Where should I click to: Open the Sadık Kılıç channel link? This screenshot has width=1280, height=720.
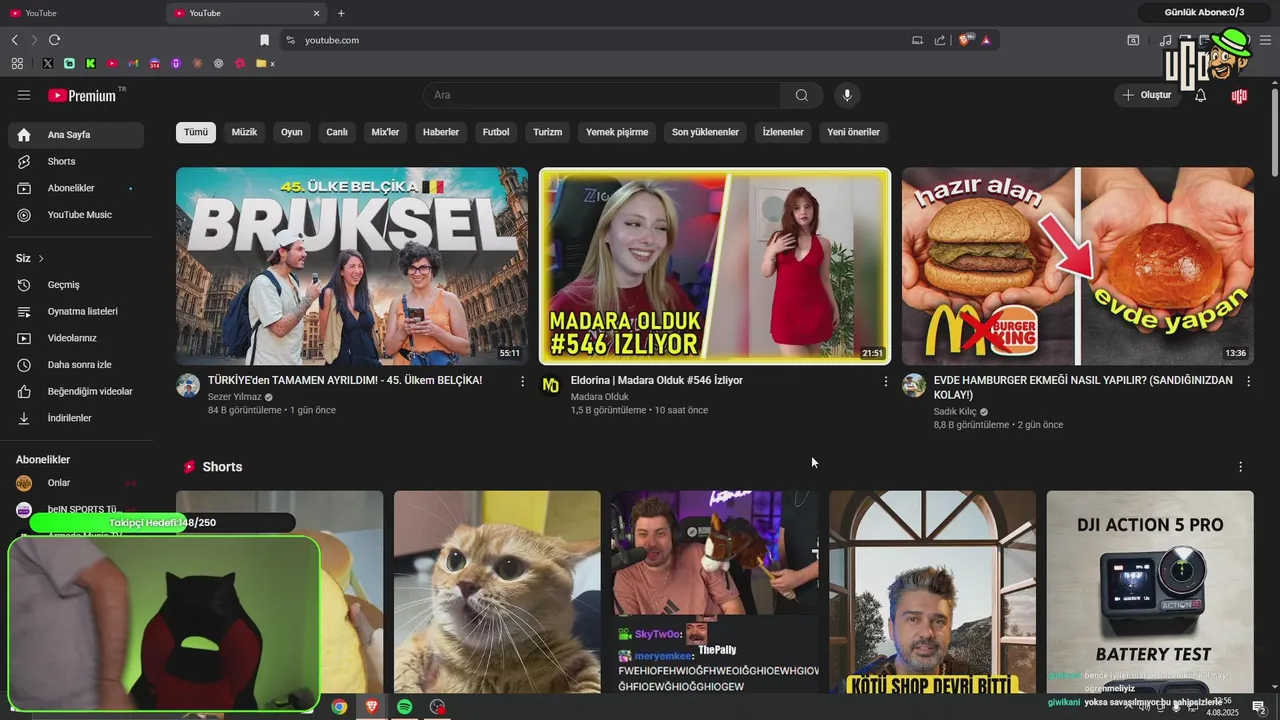tap(955, 411)
